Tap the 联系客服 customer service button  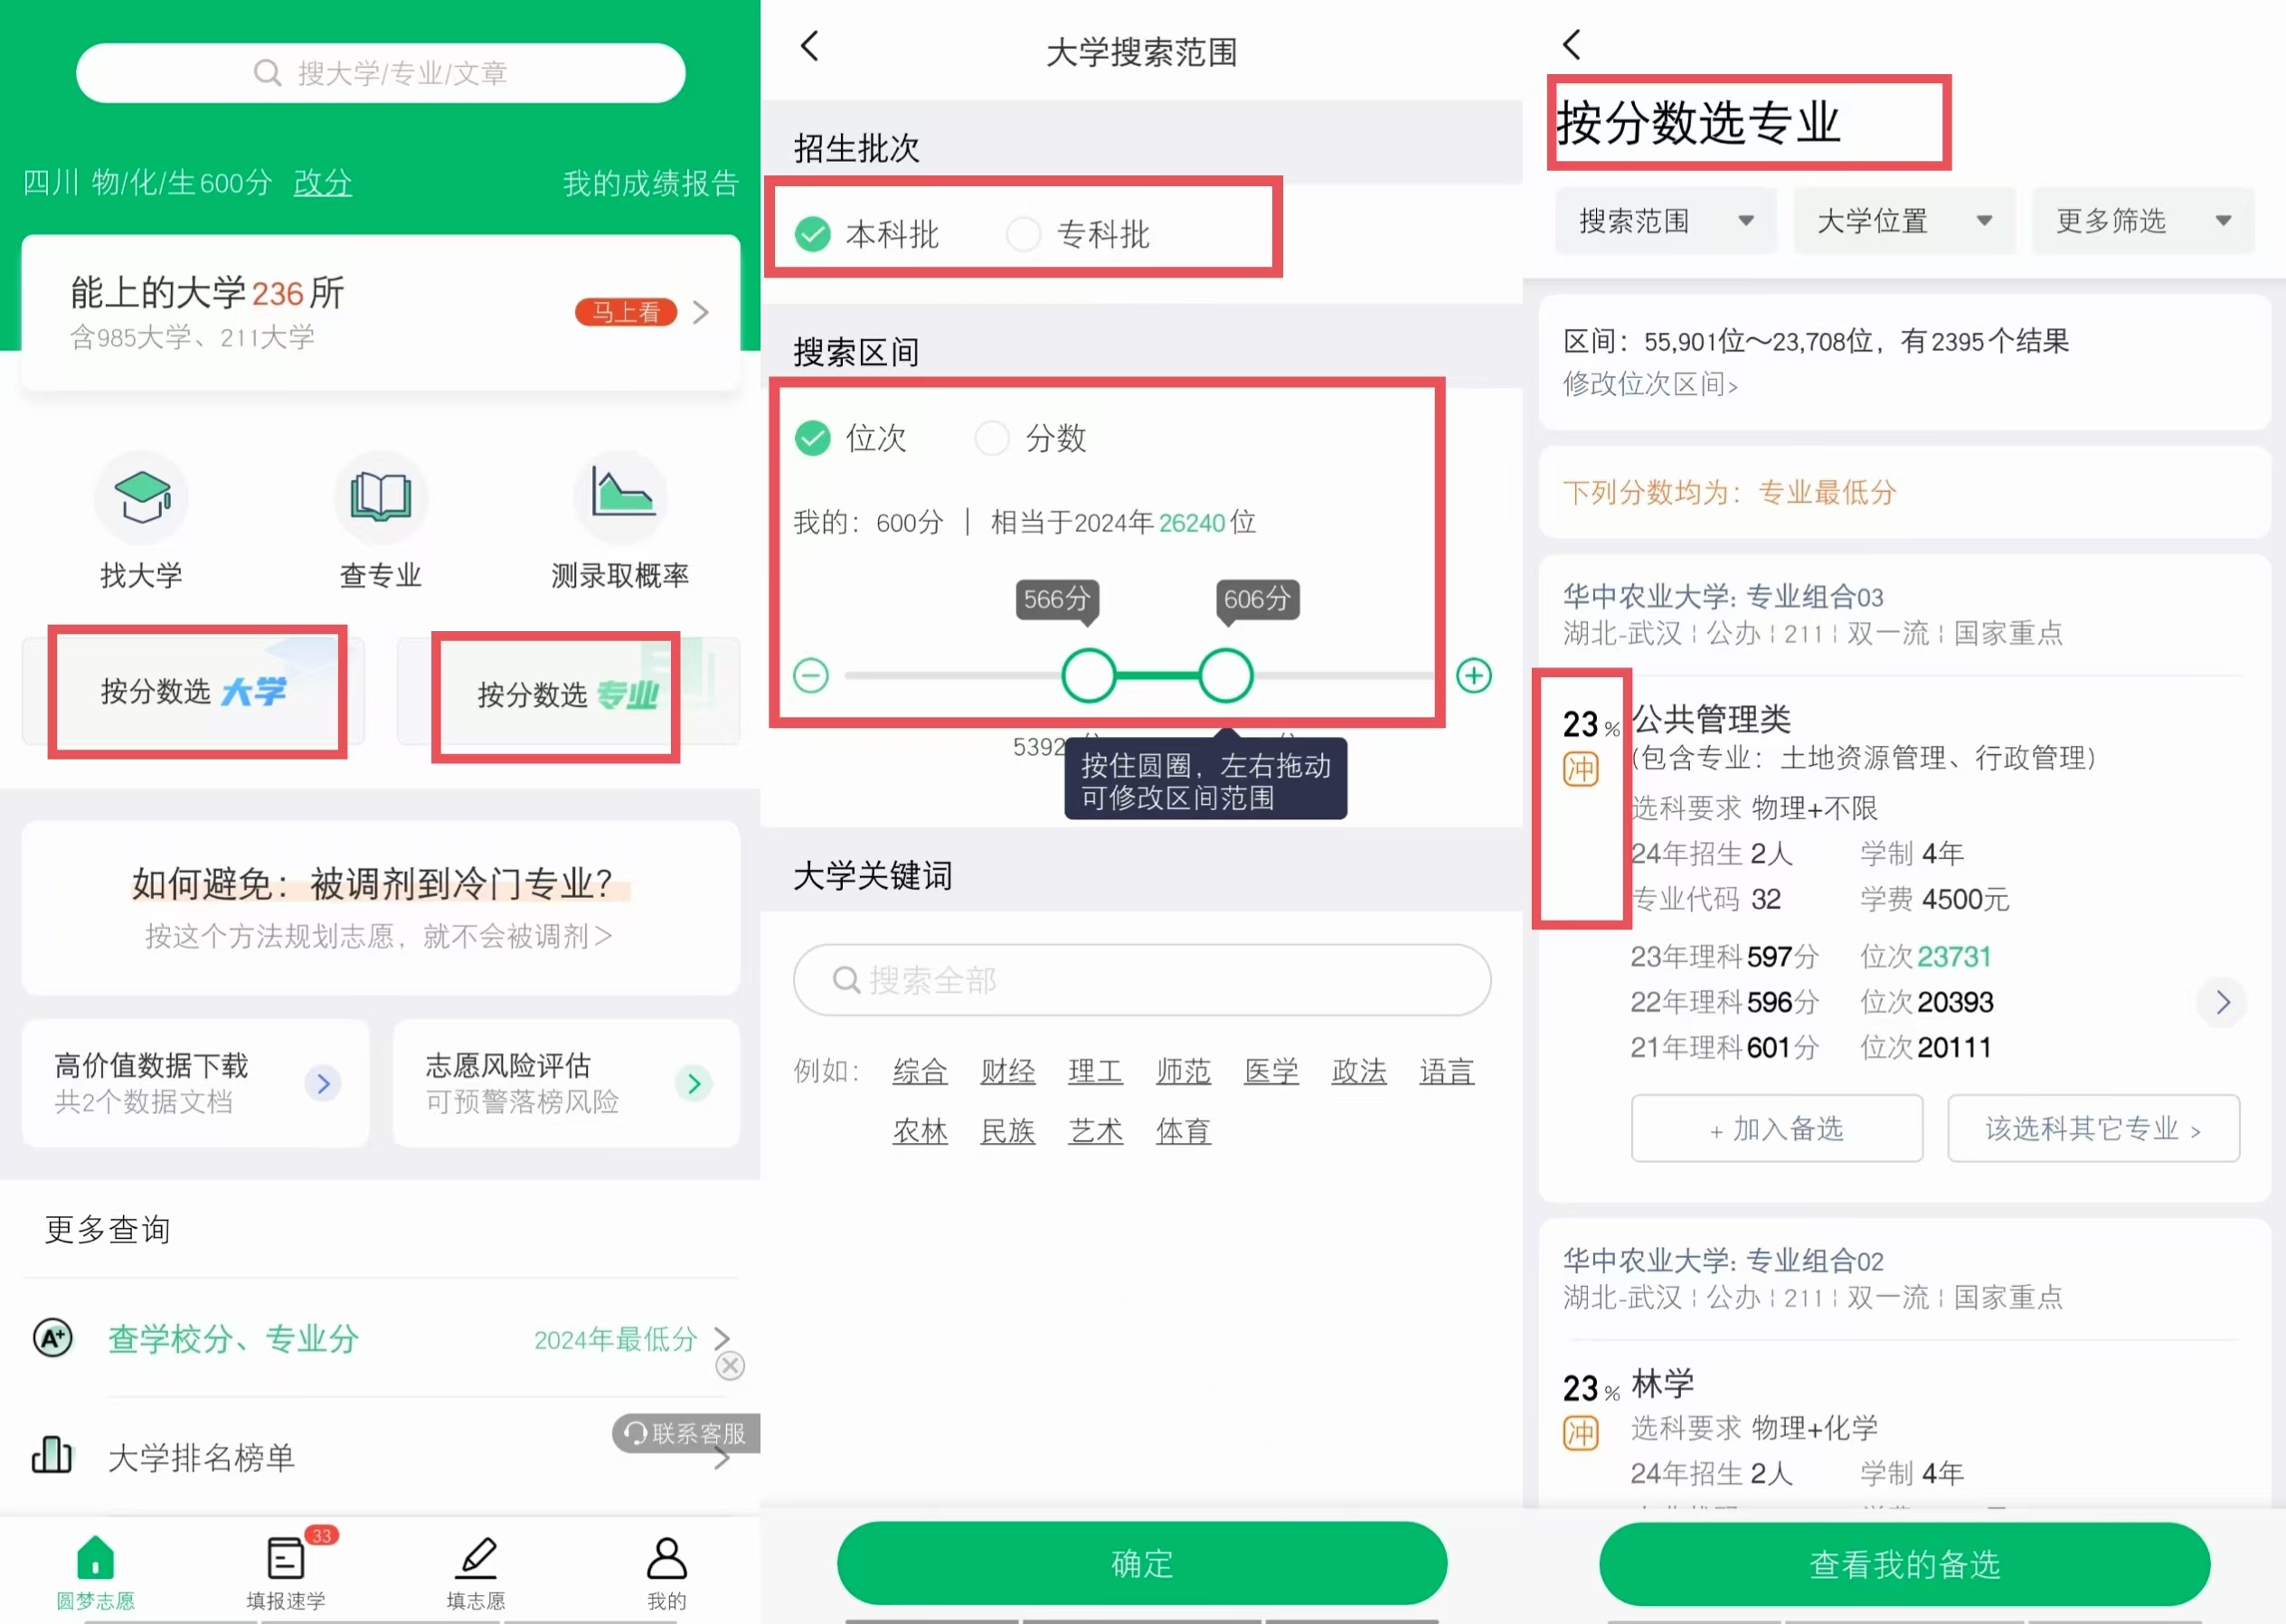687,1433
